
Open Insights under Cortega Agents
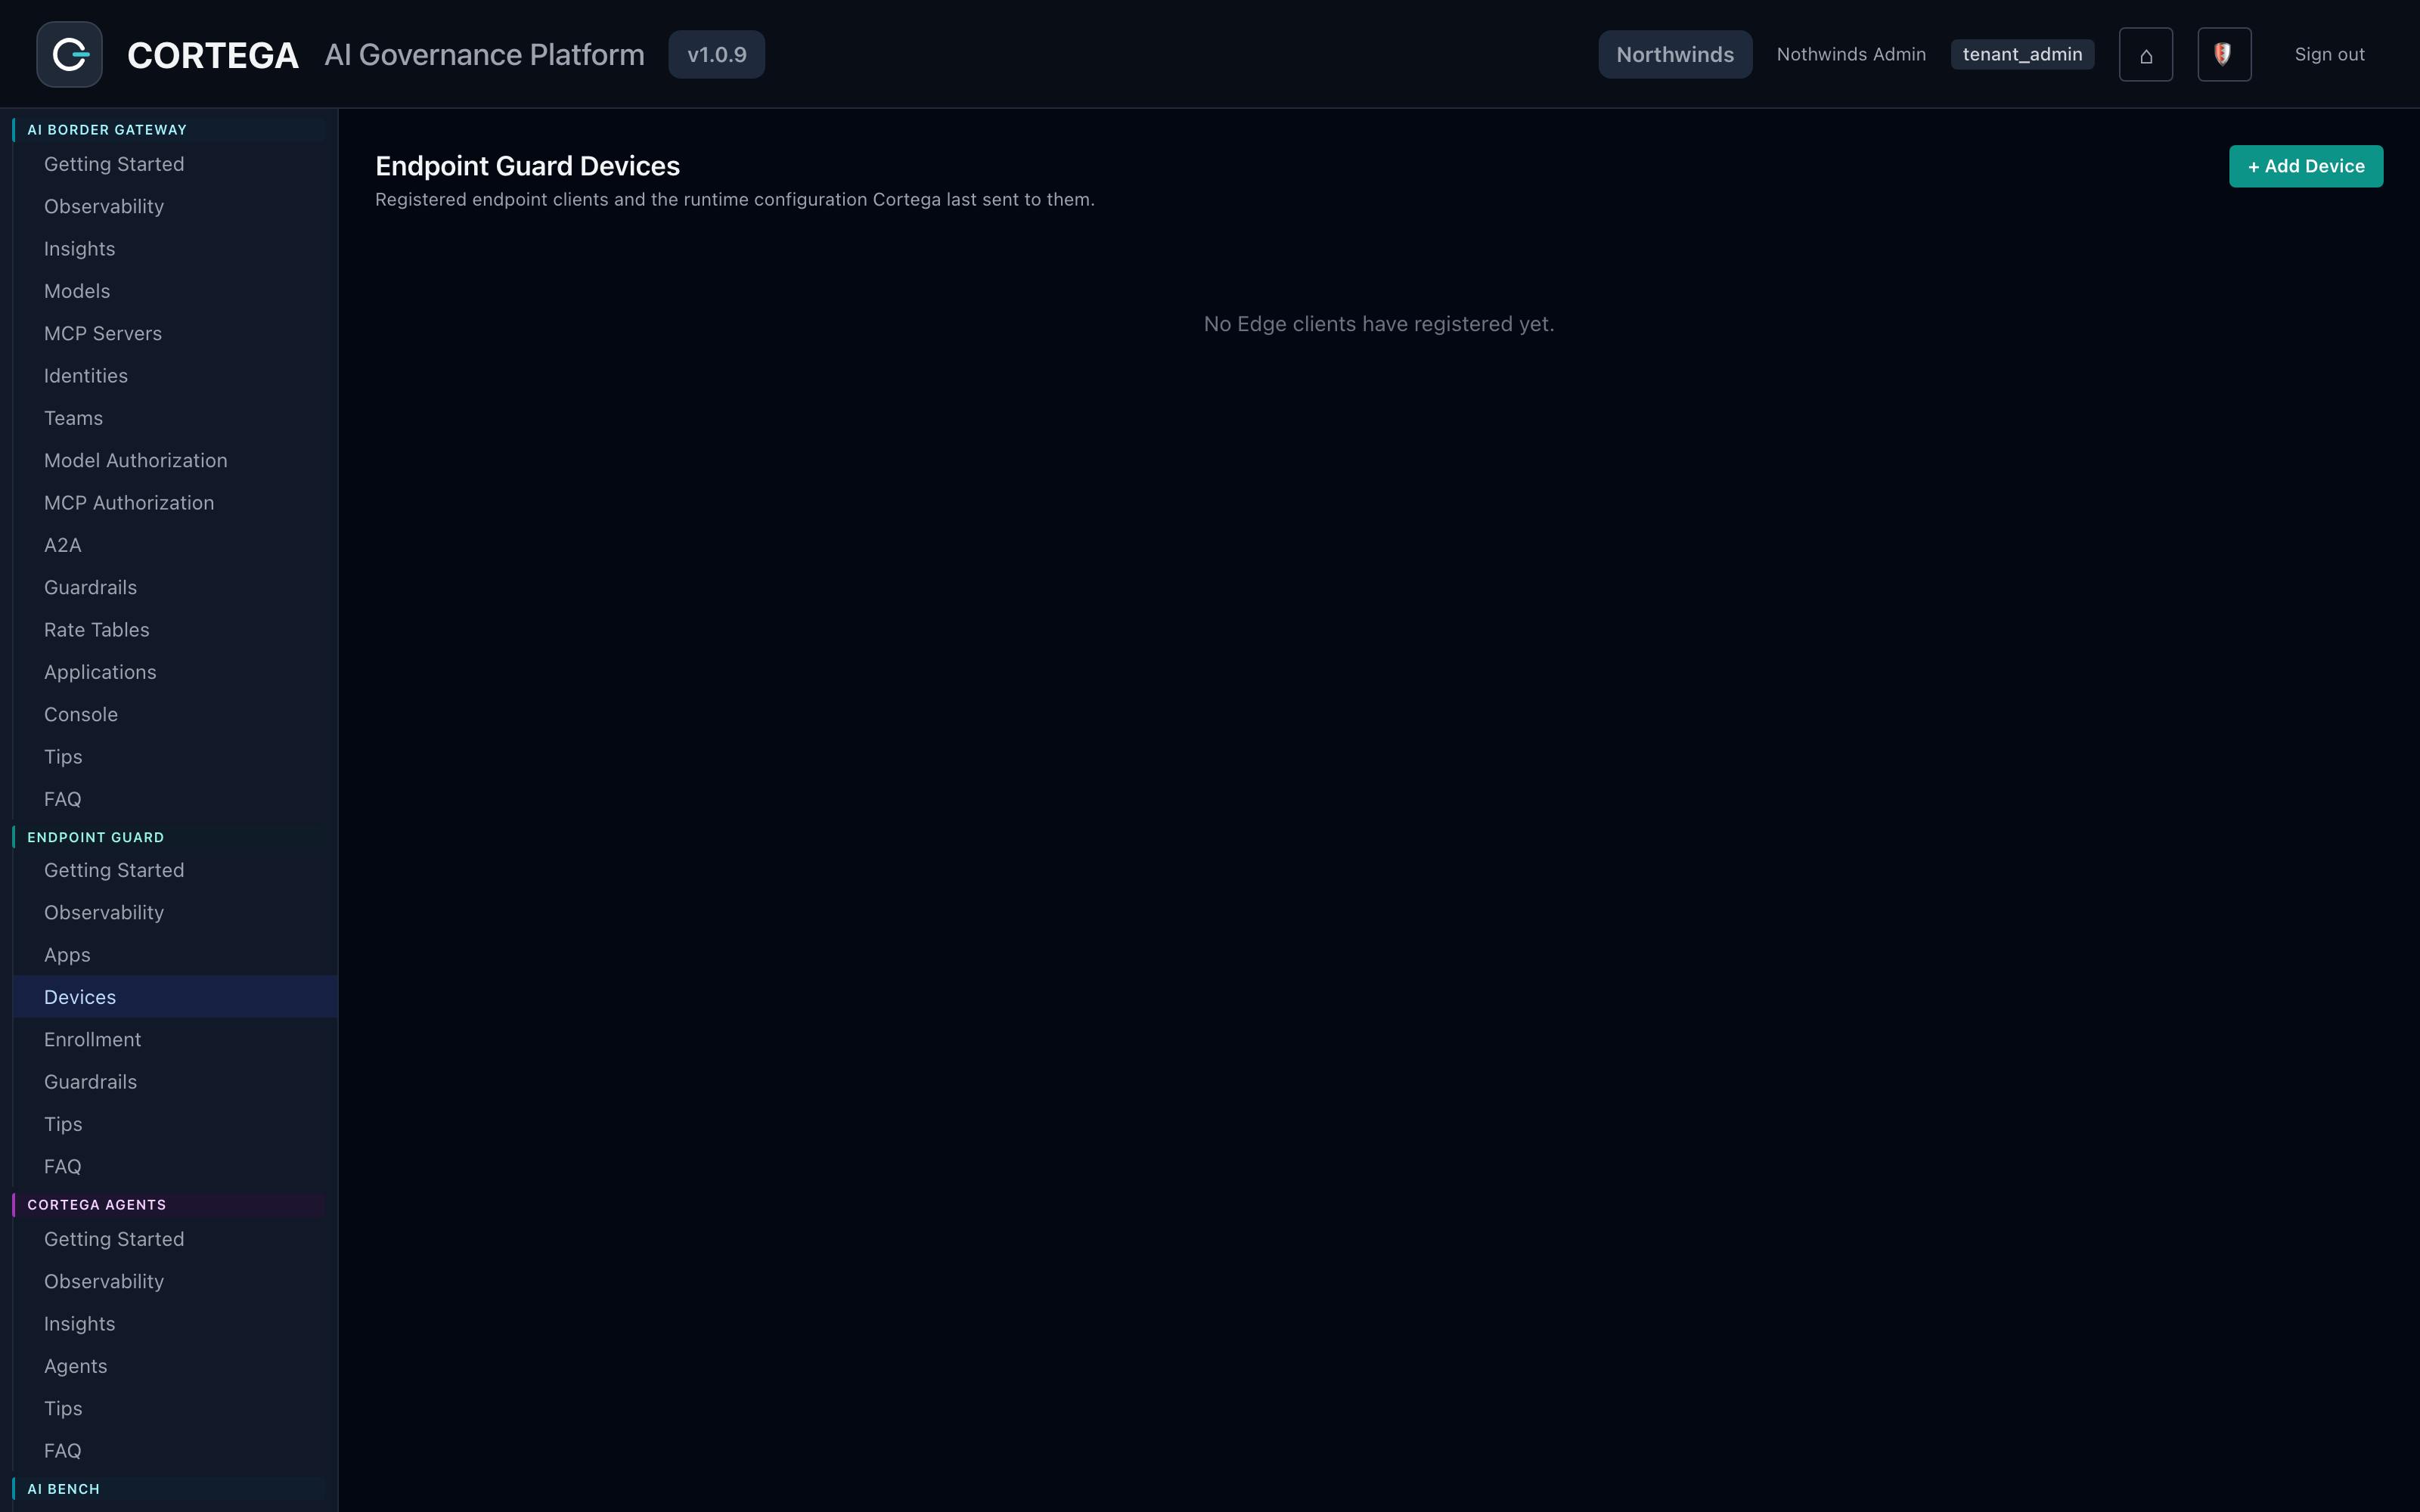click(175, 1324)
